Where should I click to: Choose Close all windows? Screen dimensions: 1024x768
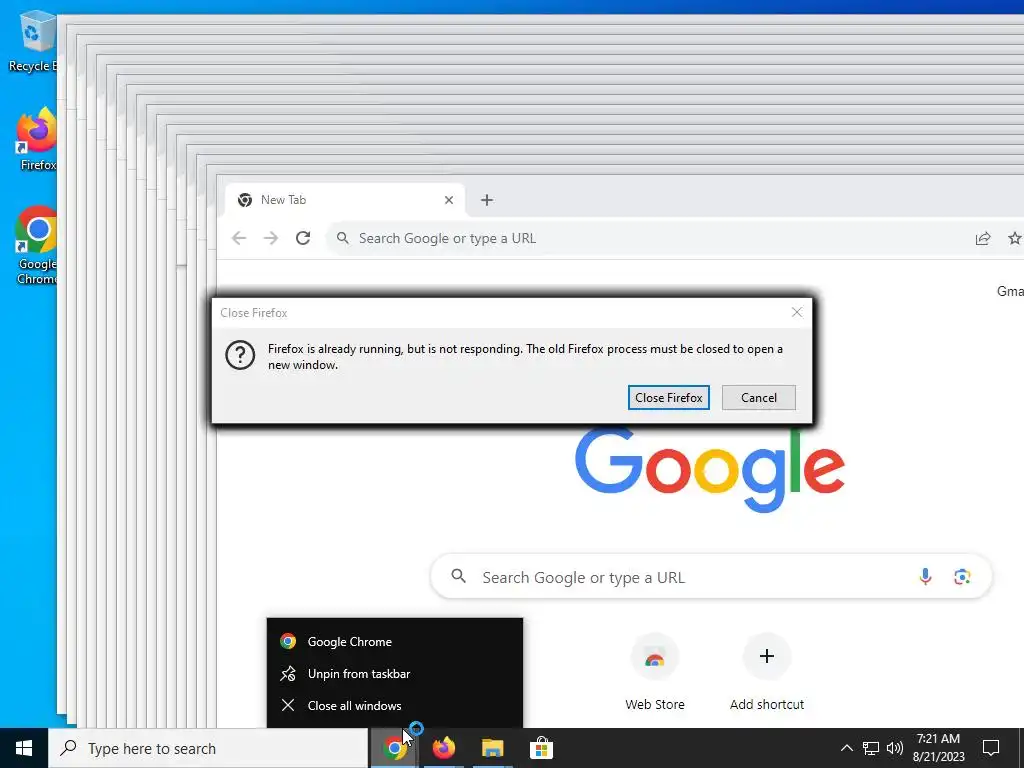394,706
